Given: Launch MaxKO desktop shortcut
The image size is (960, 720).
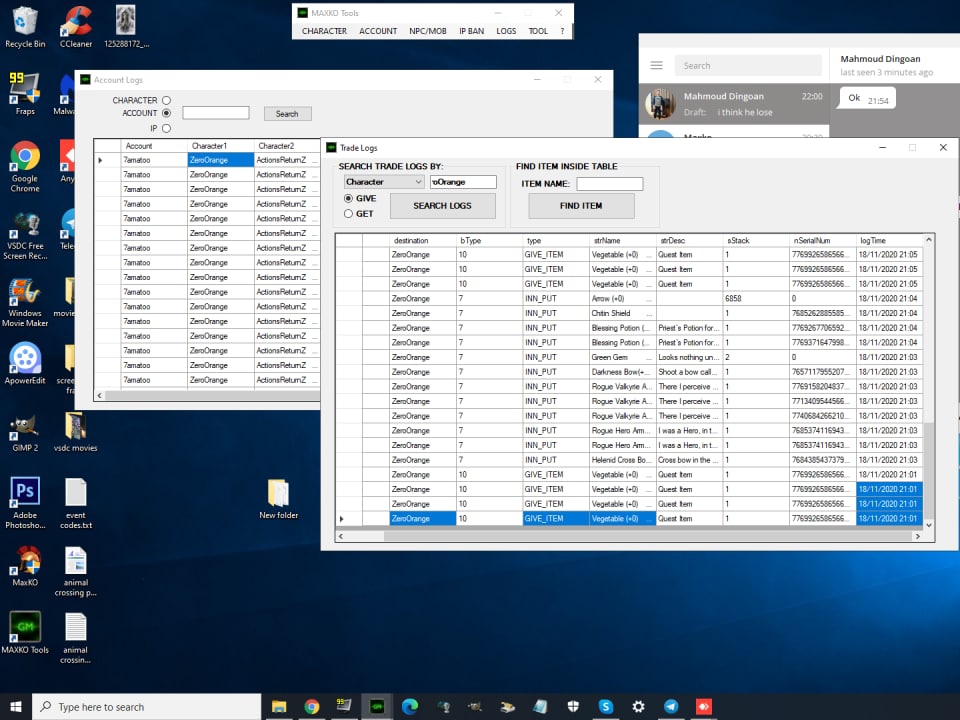Looking at the screenshot, I should tap(25, 565).
